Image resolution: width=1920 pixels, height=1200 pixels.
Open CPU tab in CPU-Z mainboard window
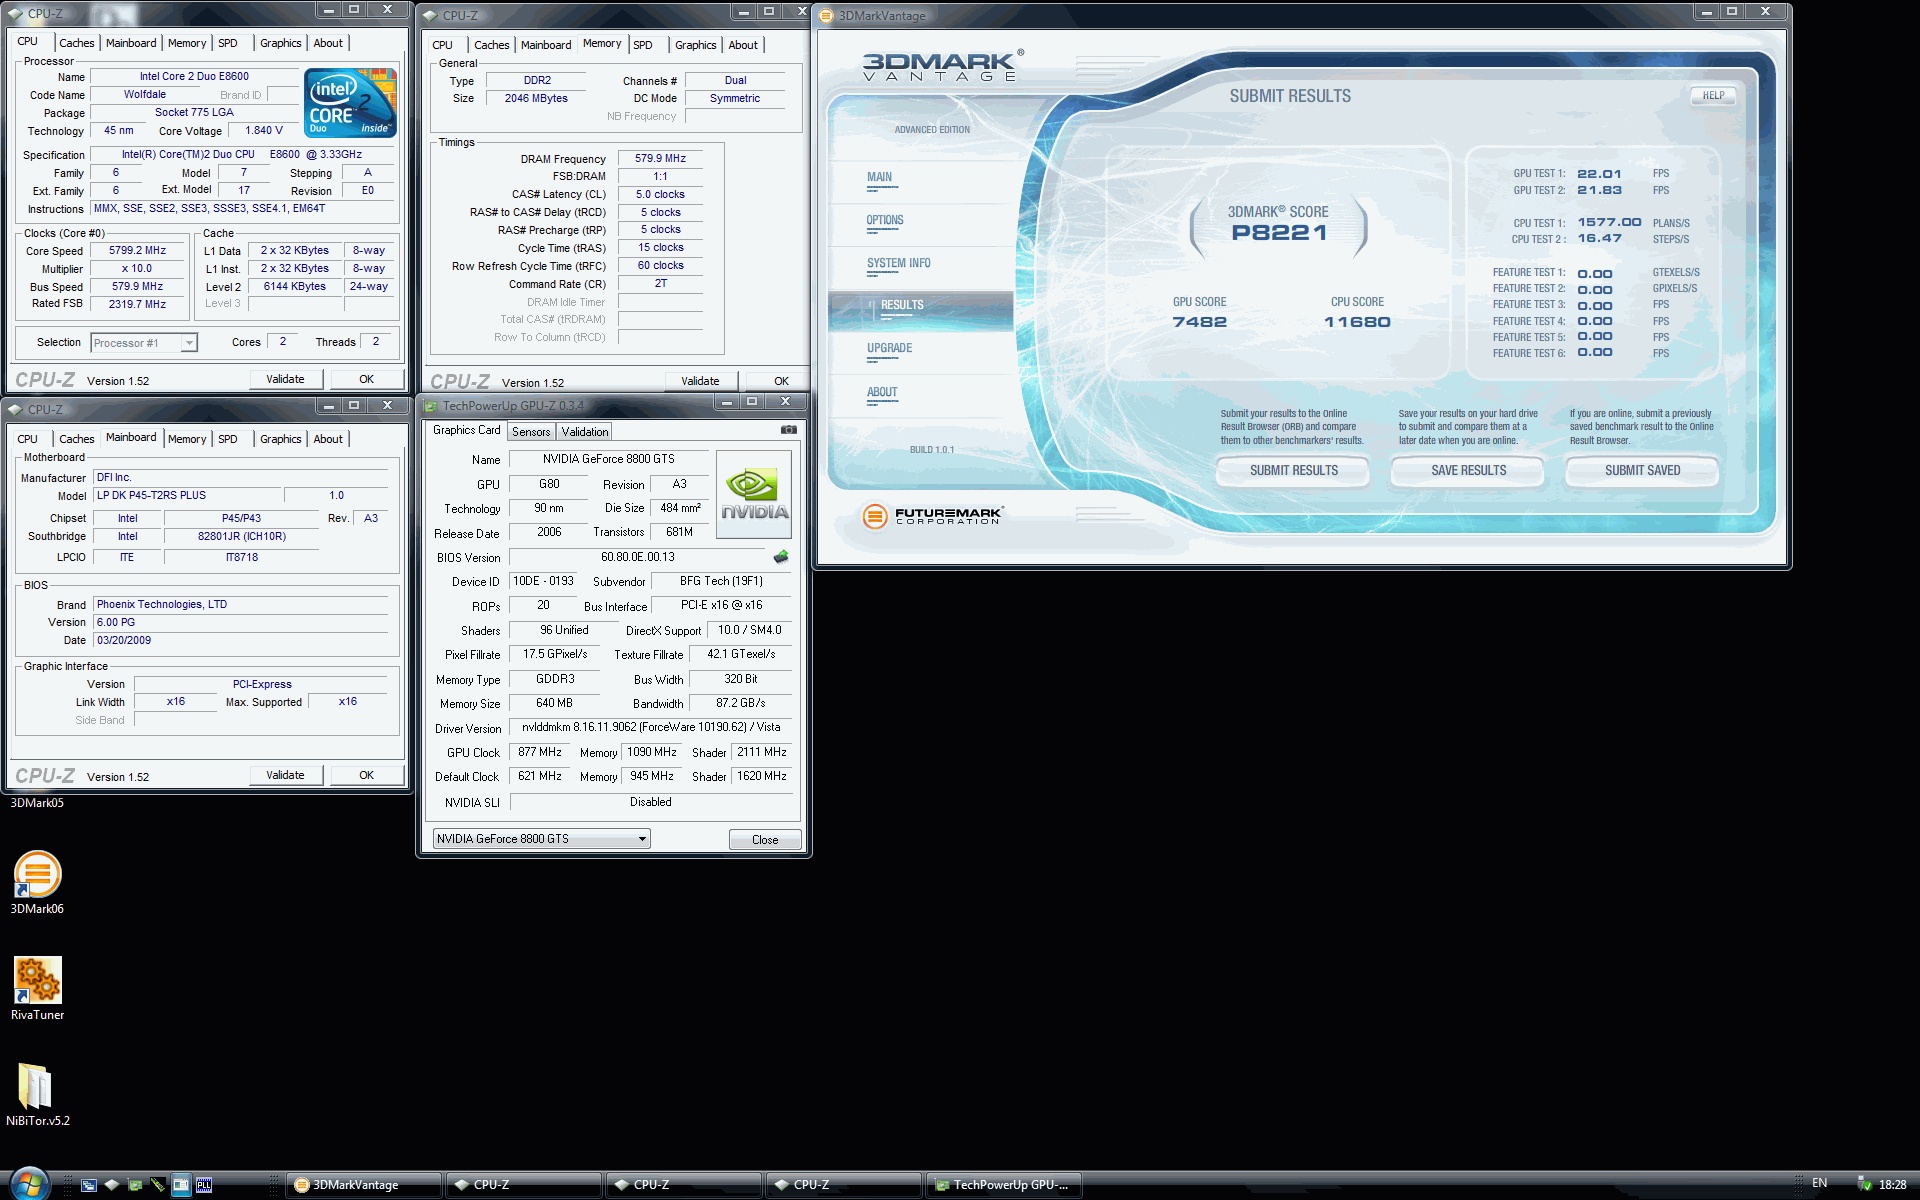(27, 439)
